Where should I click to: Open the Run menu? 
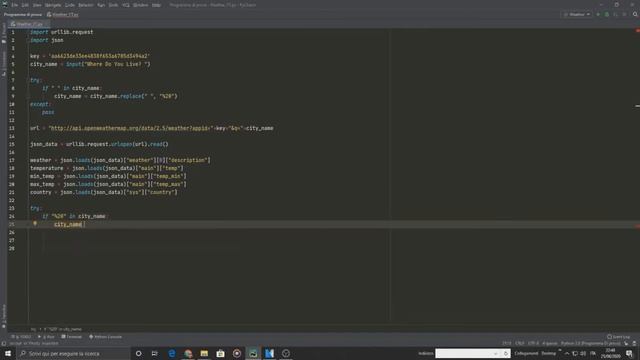point(101,5)
